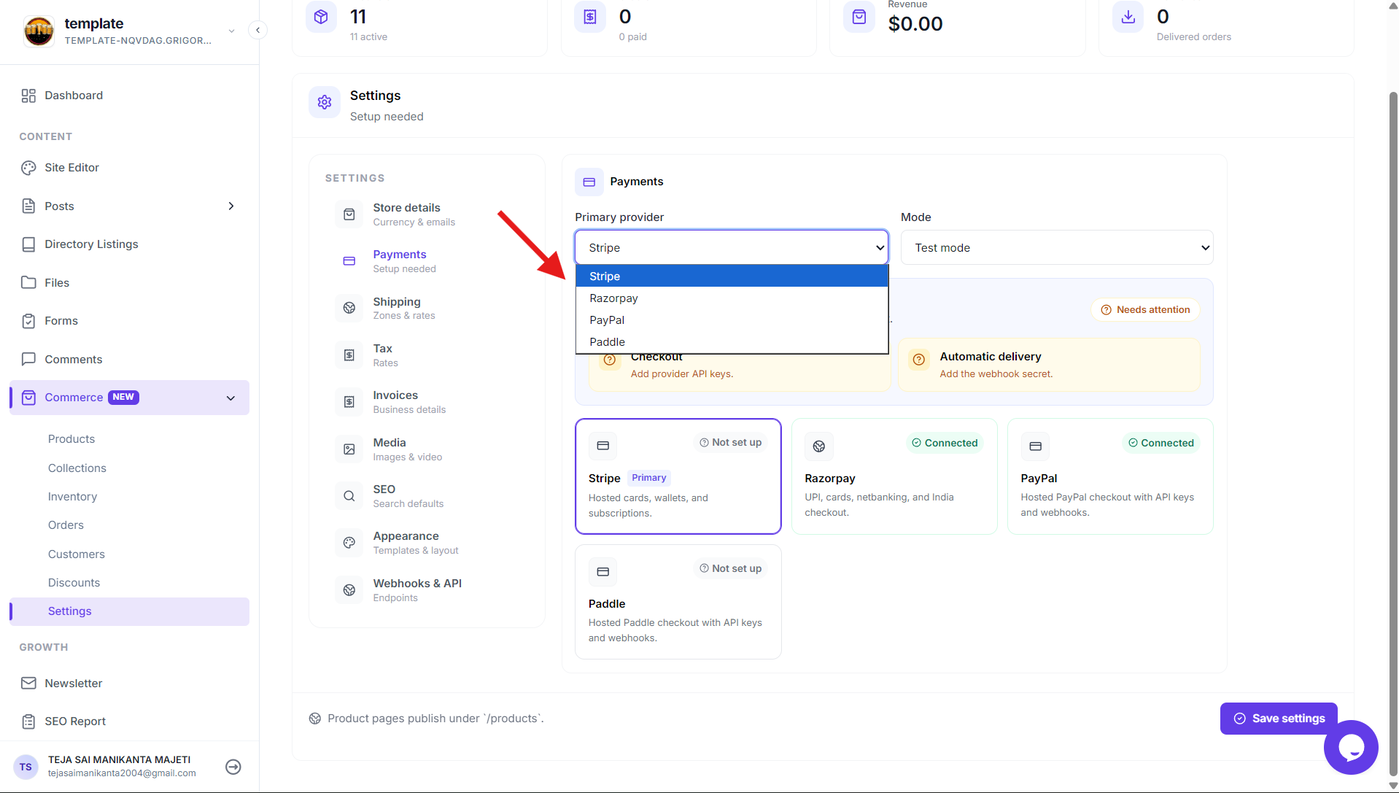Open the Discounts submenu item

(74, 583)
